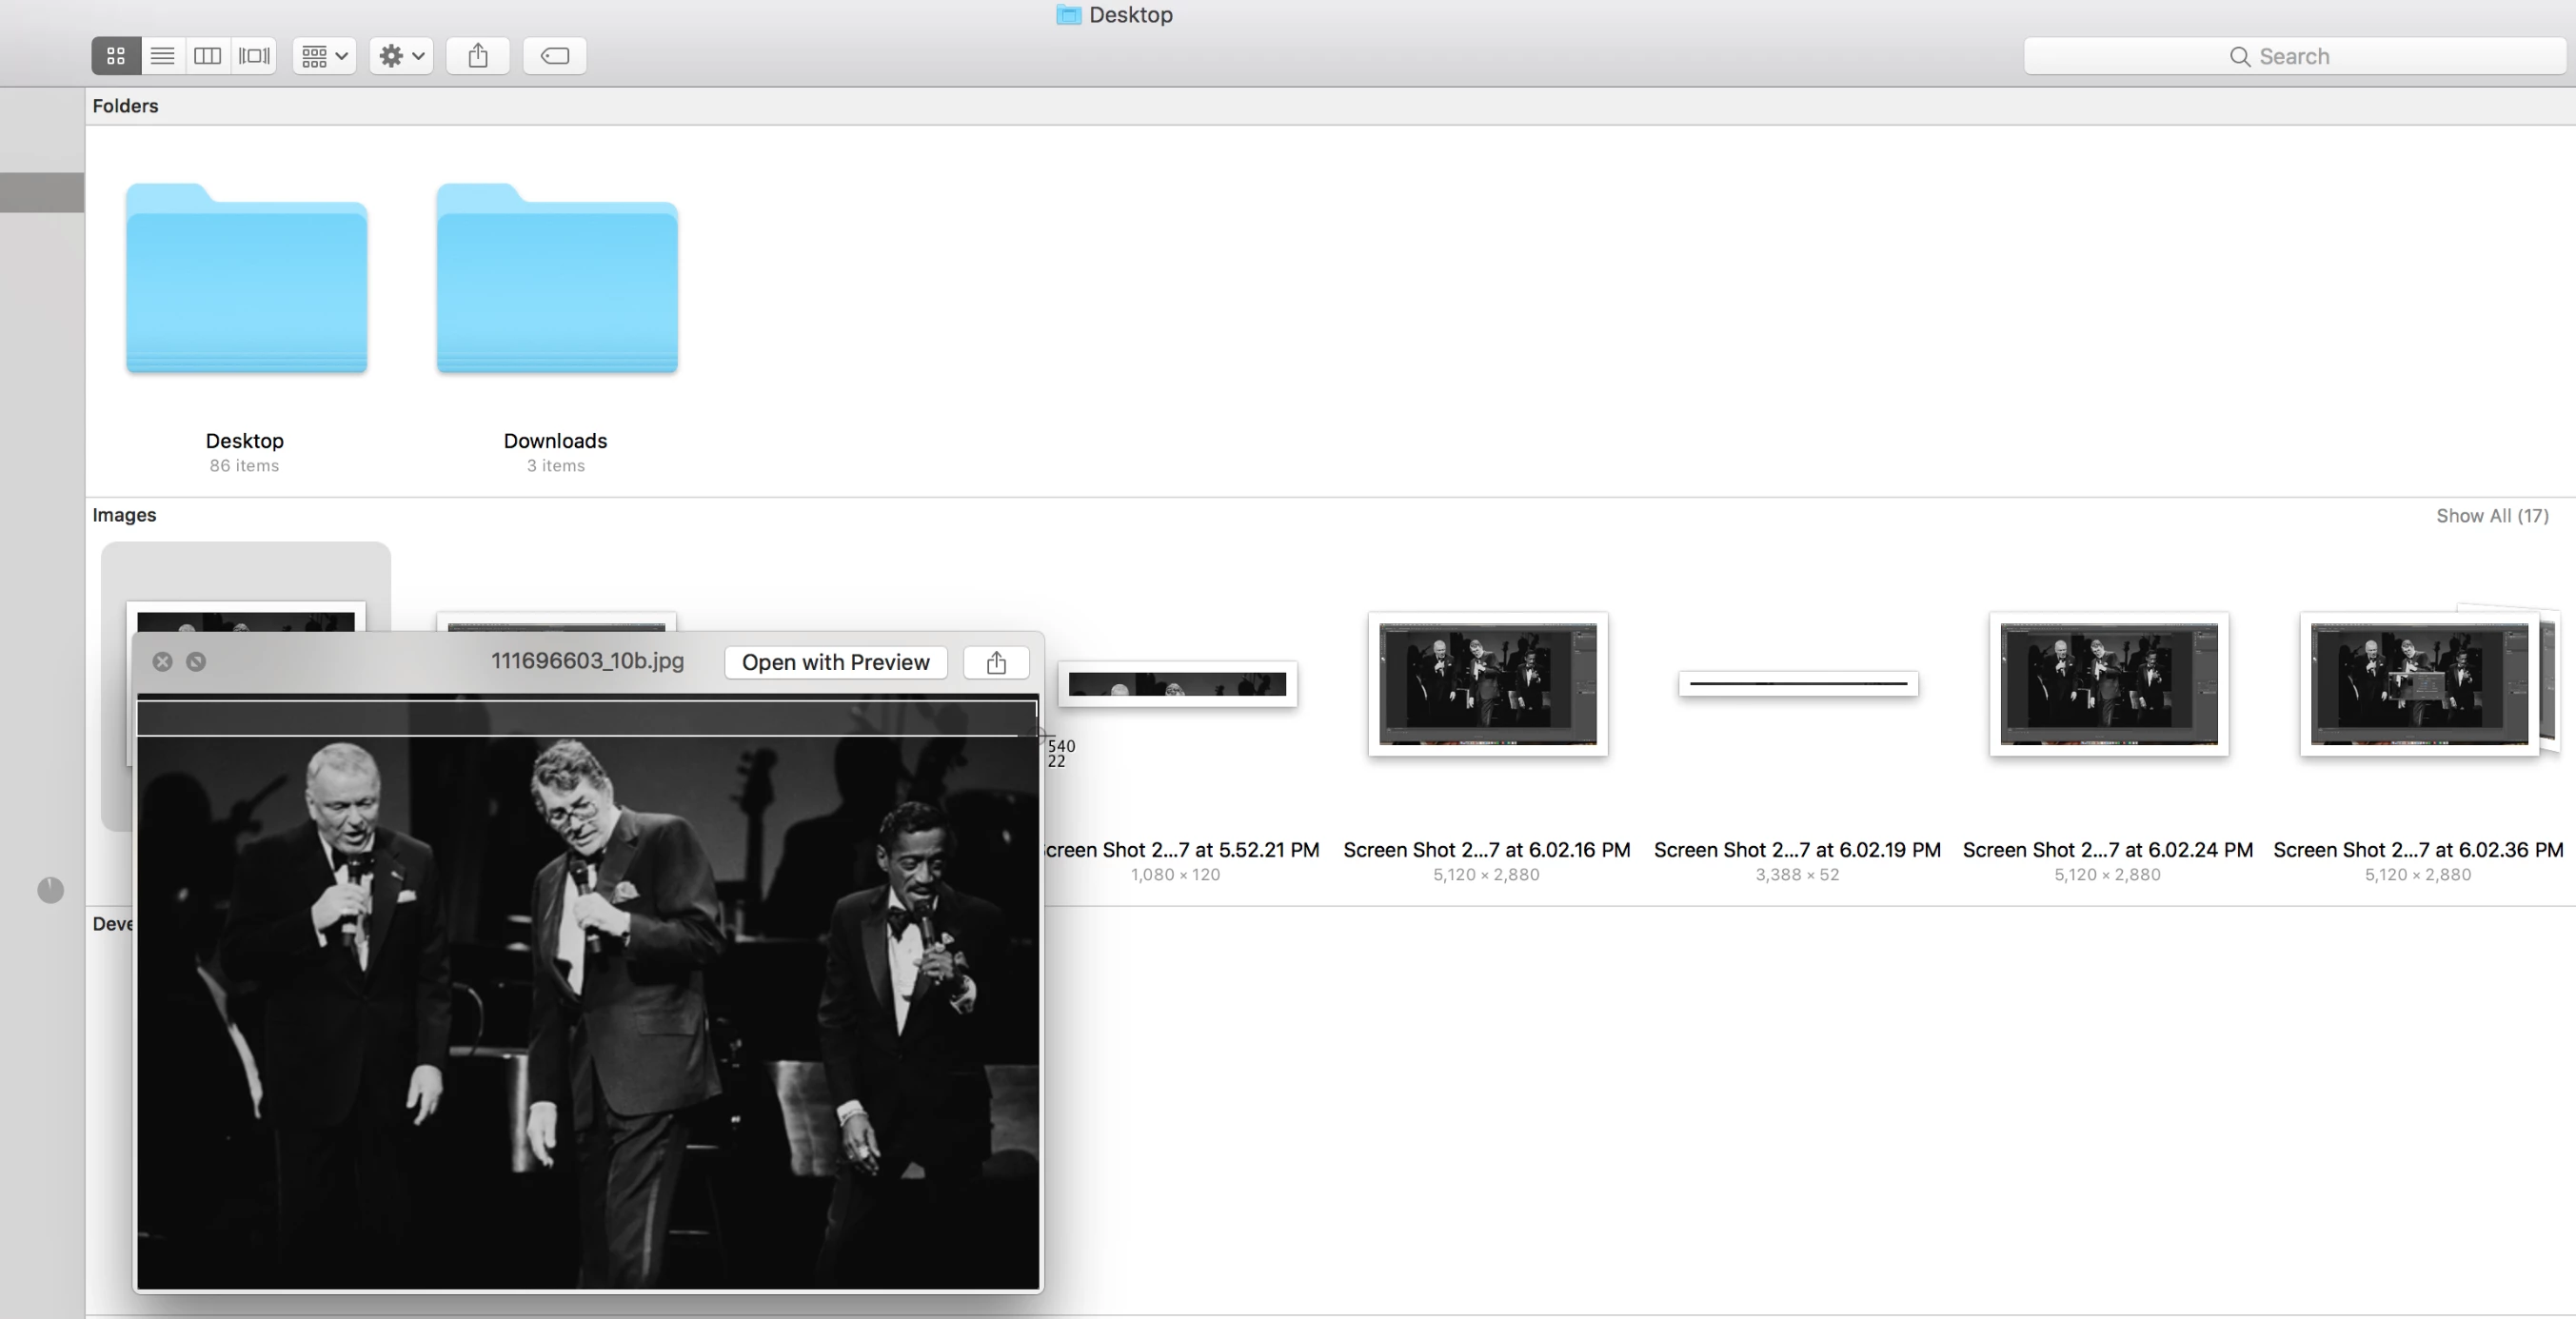Image resolution: width=2576 pixels, height=1319 pixels.
Task: Select Screen Shot at 6.02.36 PM thumbnail
Action: [x=2418, y=684]
